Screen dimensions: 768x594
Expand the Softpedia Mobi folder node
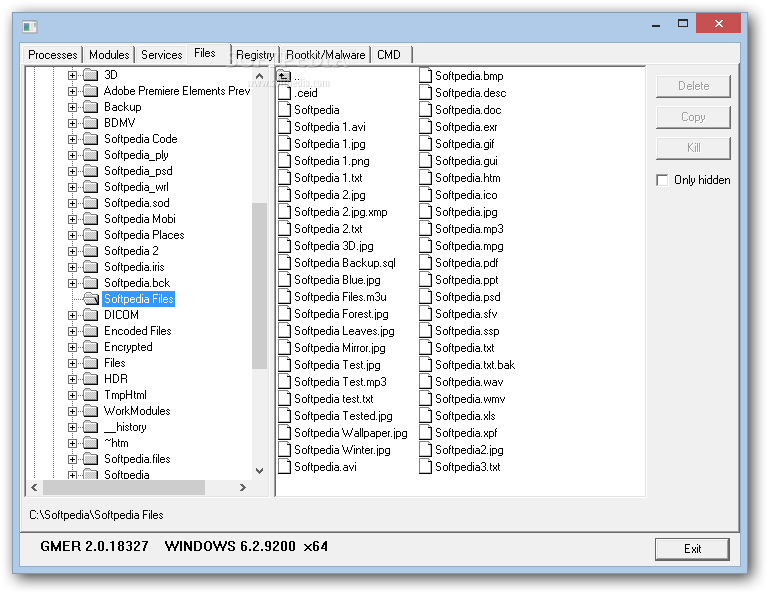coord(72,219)
